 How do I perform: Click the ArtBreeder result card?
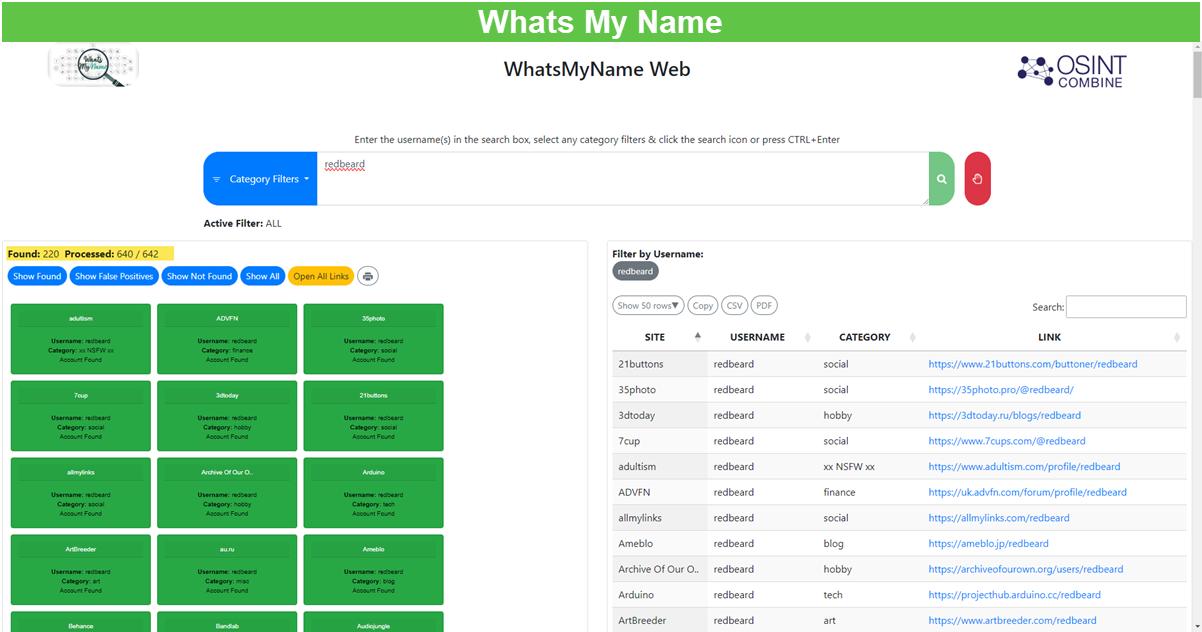tap(81, 570)
